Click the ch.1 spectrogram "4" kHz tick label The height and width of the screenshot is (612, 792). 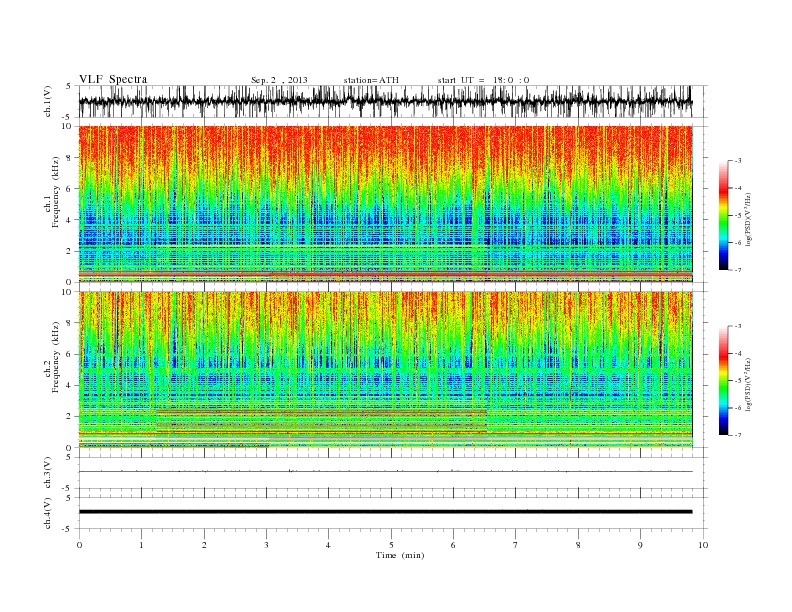click(x=70, y=220)
